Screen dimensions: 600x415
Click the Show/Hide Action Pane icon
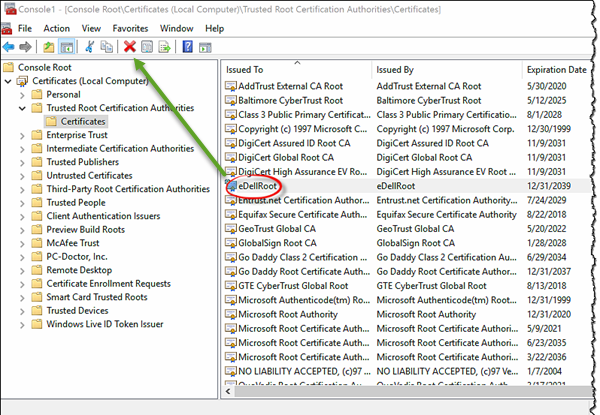click(205, 47)
